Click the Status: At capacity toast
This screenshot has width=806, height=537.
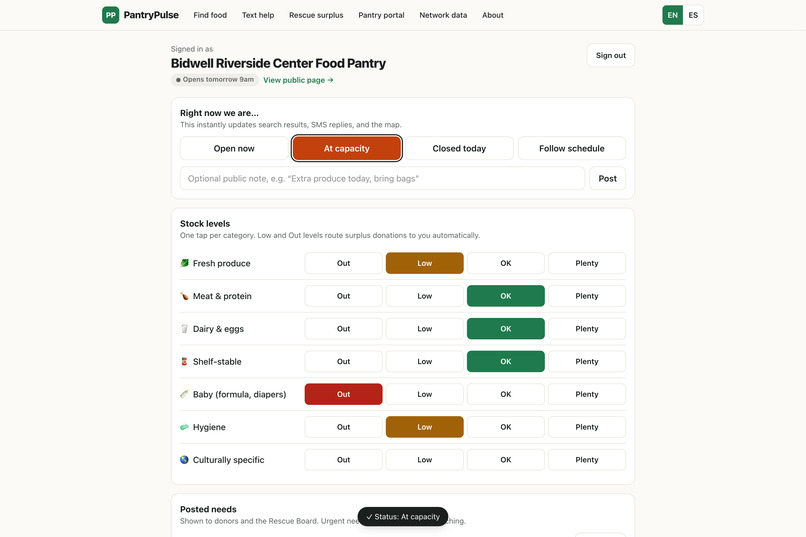click(x=403, y=516)
